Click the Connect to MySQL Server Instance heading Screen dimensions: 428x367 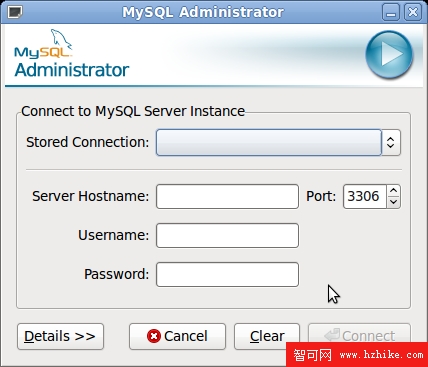133,111
